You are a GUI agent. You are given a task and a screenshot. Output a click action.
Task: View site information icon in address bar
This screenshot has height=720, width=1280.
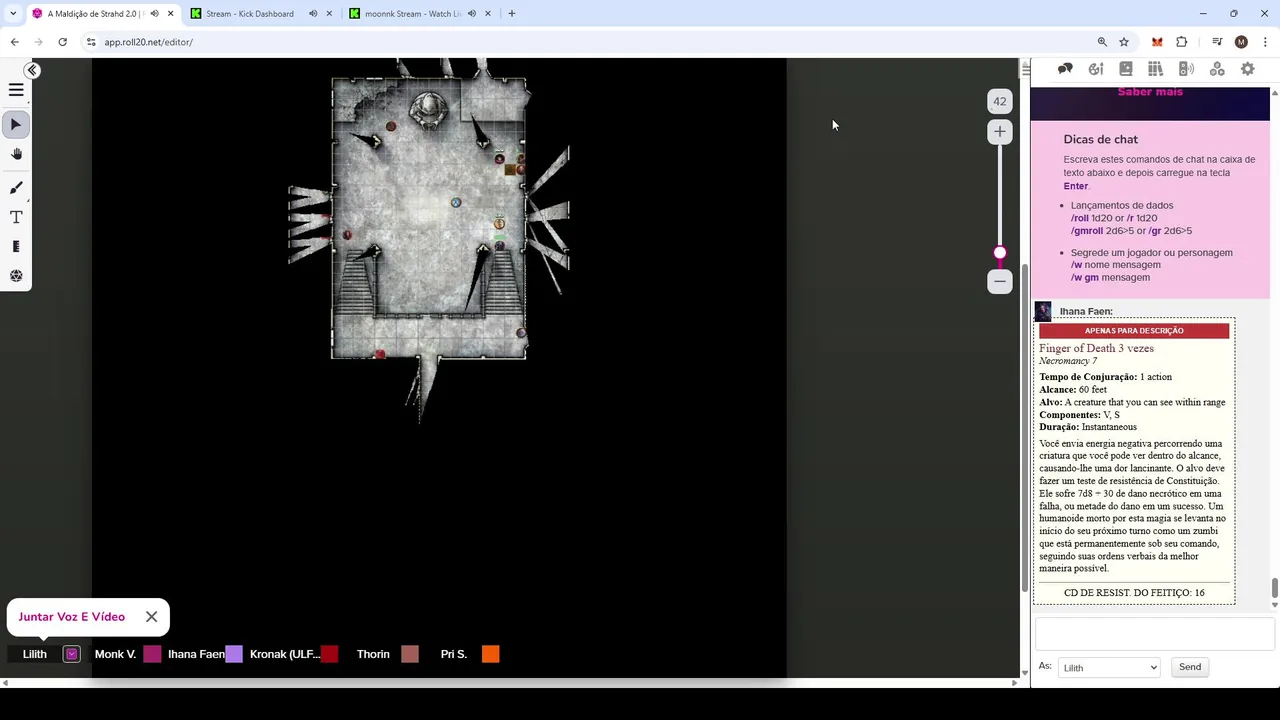(91, 42)
